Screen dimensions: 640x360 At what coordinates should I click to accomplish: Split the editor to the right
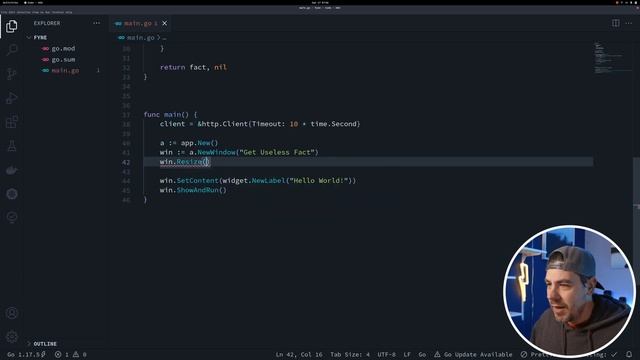tap(616, 23)
